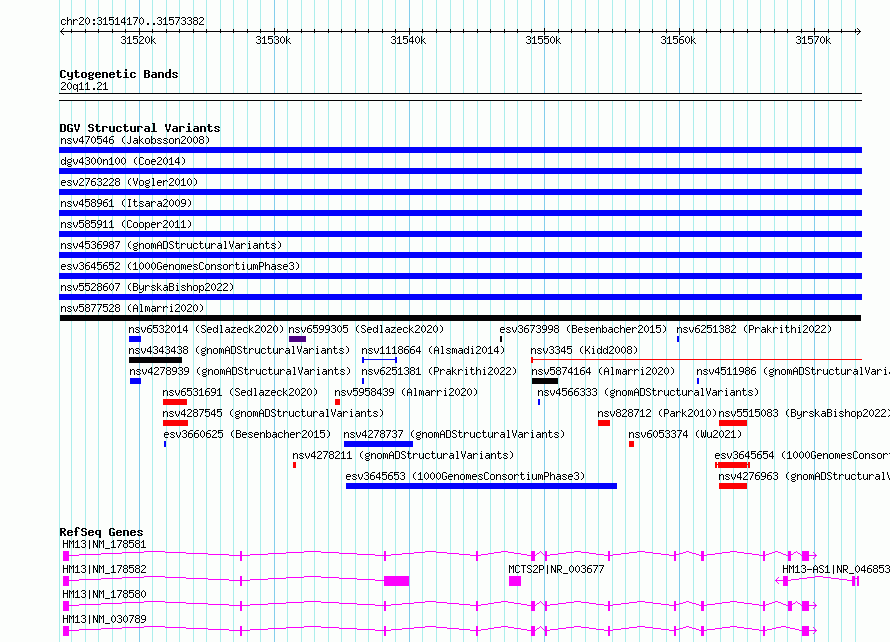Screen dimensions: 890x642
Task: Open HM13|NM_030789 gene label
Action: point(104,619)
